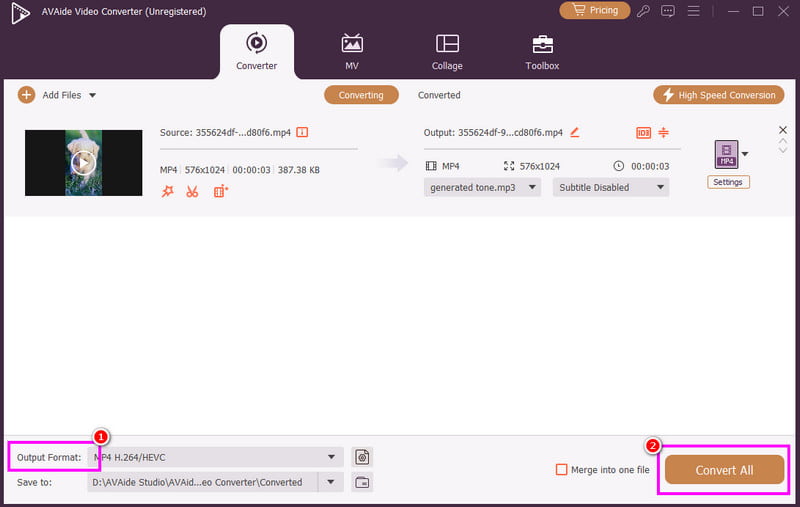Image resolution: width=800 pixels, height=507 pixels.
Task: Expand the MP4 format icon arrow
Action: point(745,154)
